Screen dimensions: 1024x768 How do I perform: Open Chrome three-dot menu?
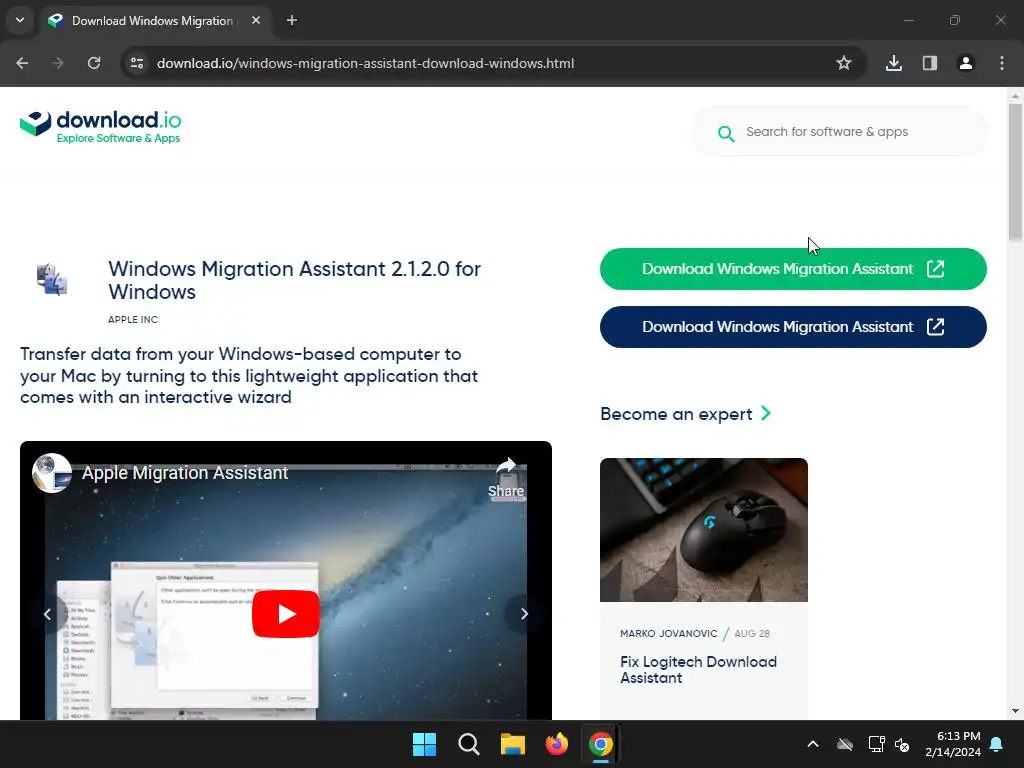[x=1002, y=63]
